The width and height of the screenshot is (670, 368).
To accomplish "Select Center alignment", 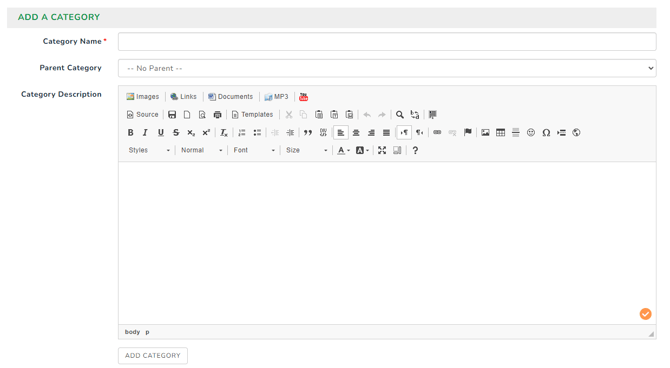I will (x=356, y=132).
